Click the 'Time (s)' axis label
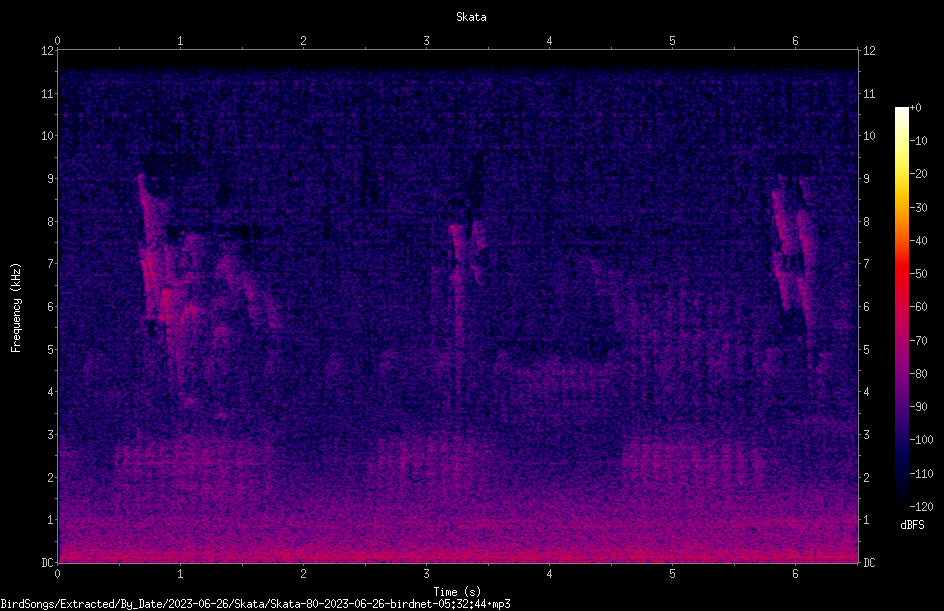This screenshot has width=944, height=611. point(457,592)
